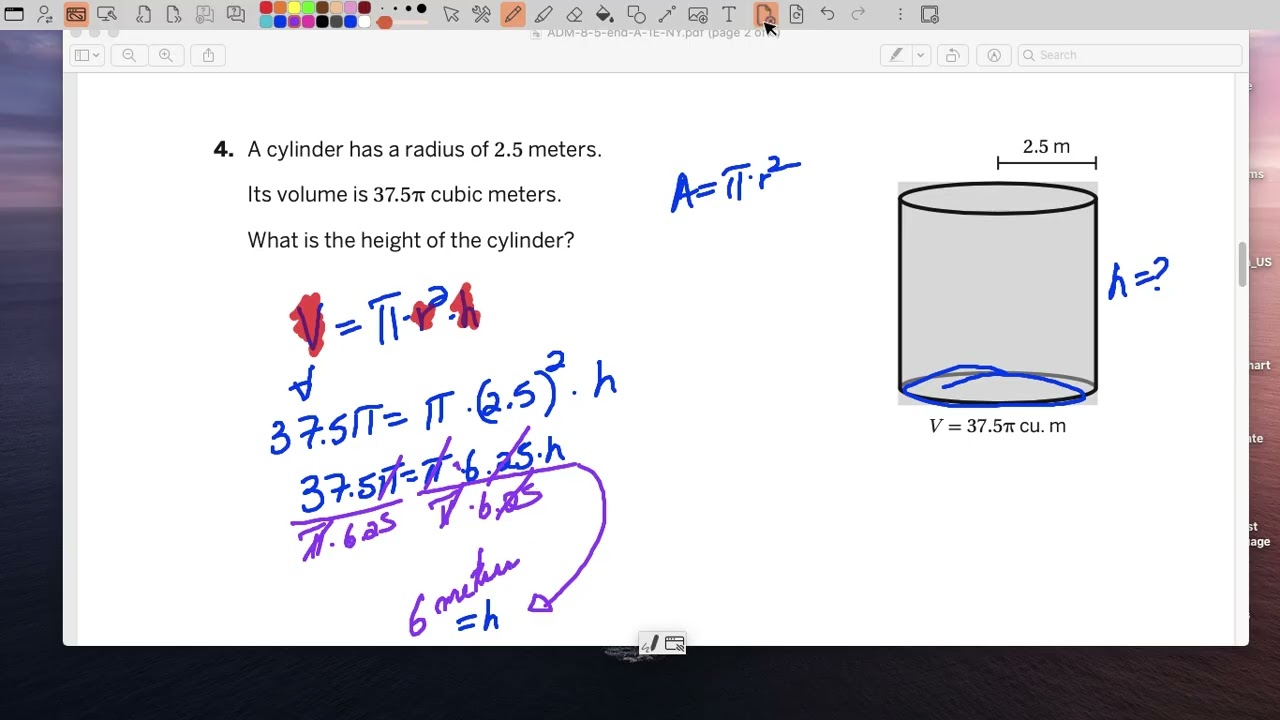The height and width of the screenshot is (720, 1280).
Task: Select the highlighter marker tool
Action: point(544,14)
